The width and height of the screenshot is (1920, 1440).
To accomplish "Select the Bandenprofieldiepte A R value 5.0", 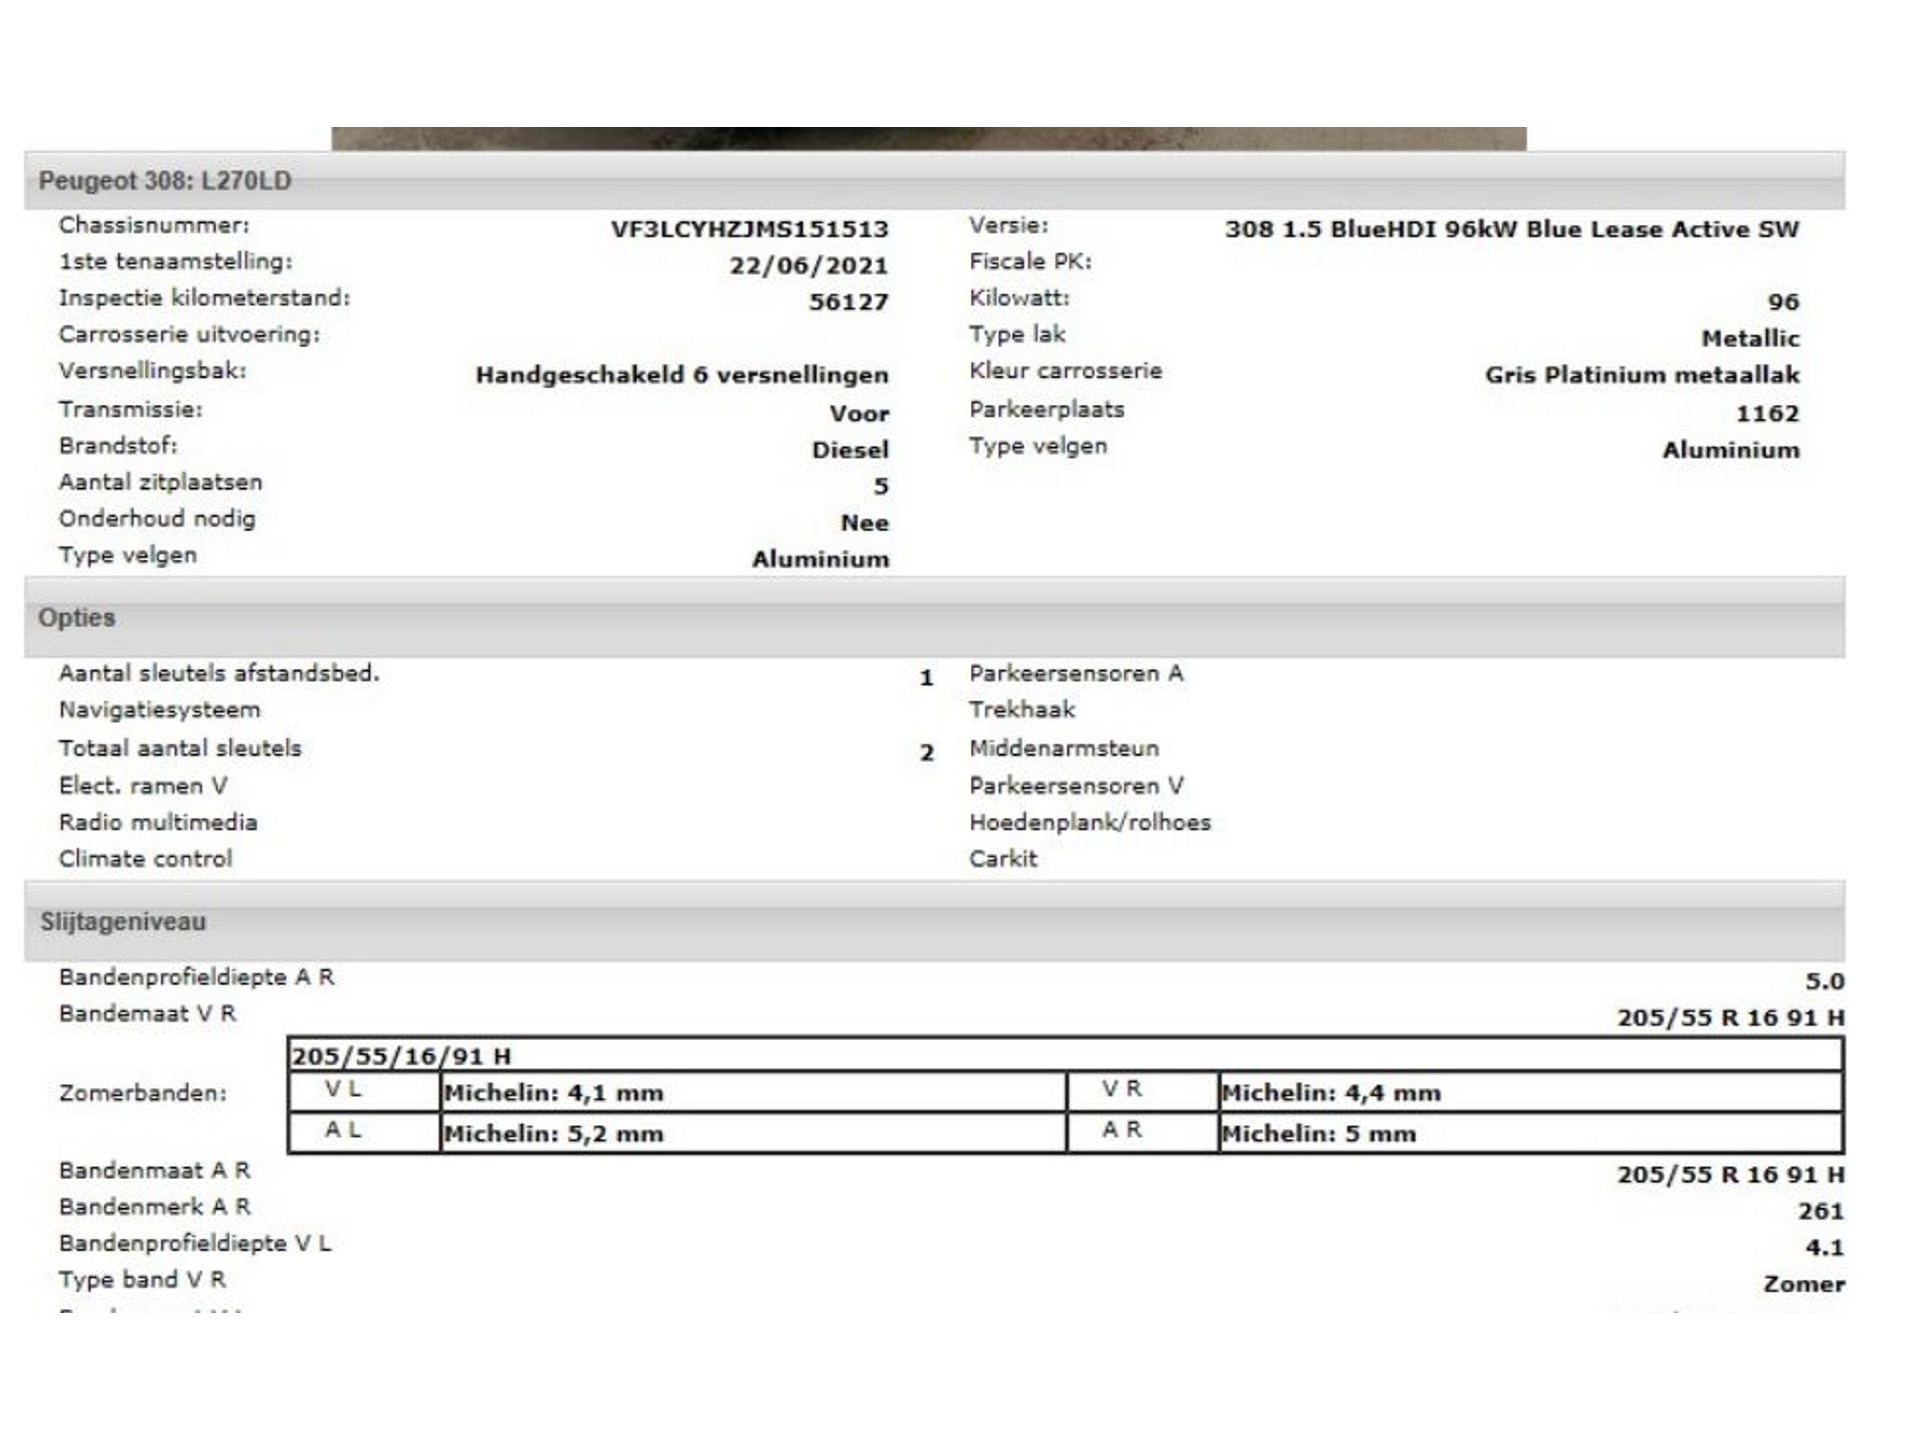I will pos(1825,982).
